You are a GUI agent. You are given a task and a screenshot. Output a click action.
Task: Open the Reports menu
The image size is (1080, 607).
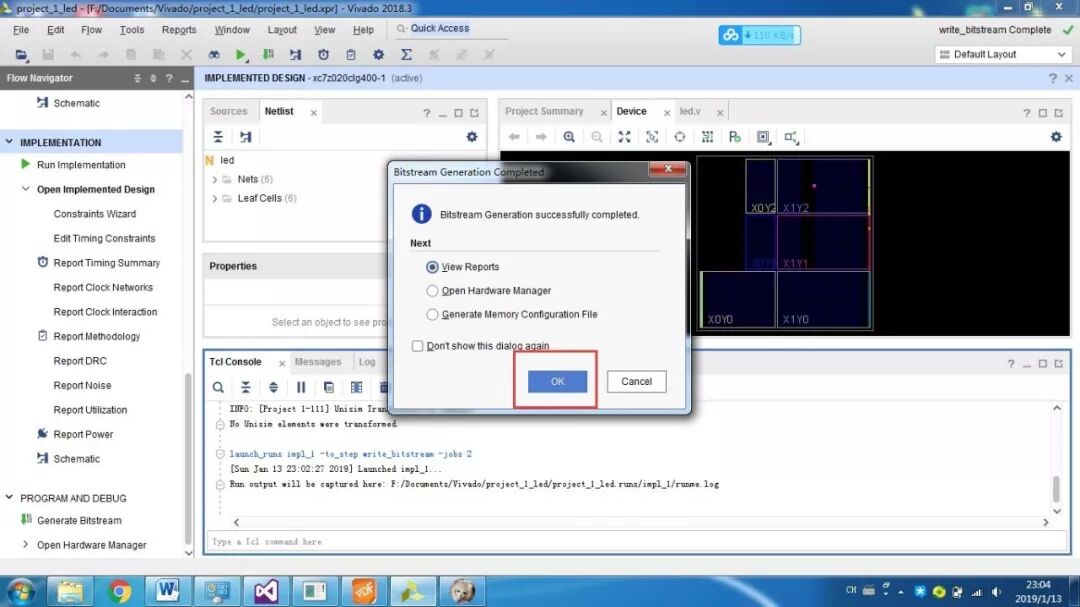pos(179,30)
